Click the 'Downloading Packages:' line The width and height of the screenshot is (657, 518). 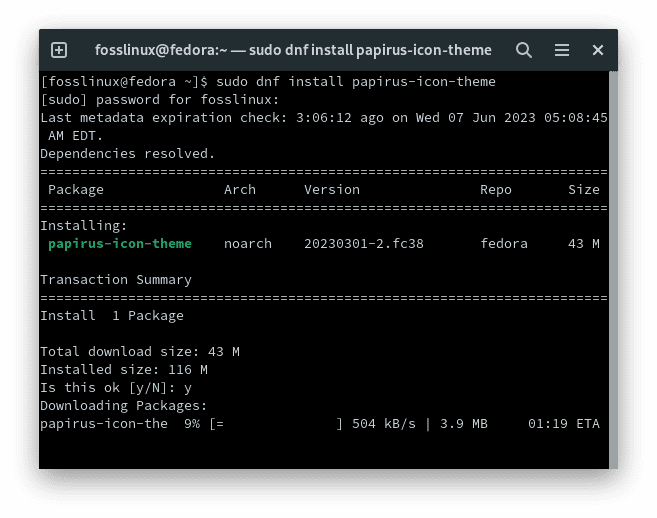pos(124,406)
